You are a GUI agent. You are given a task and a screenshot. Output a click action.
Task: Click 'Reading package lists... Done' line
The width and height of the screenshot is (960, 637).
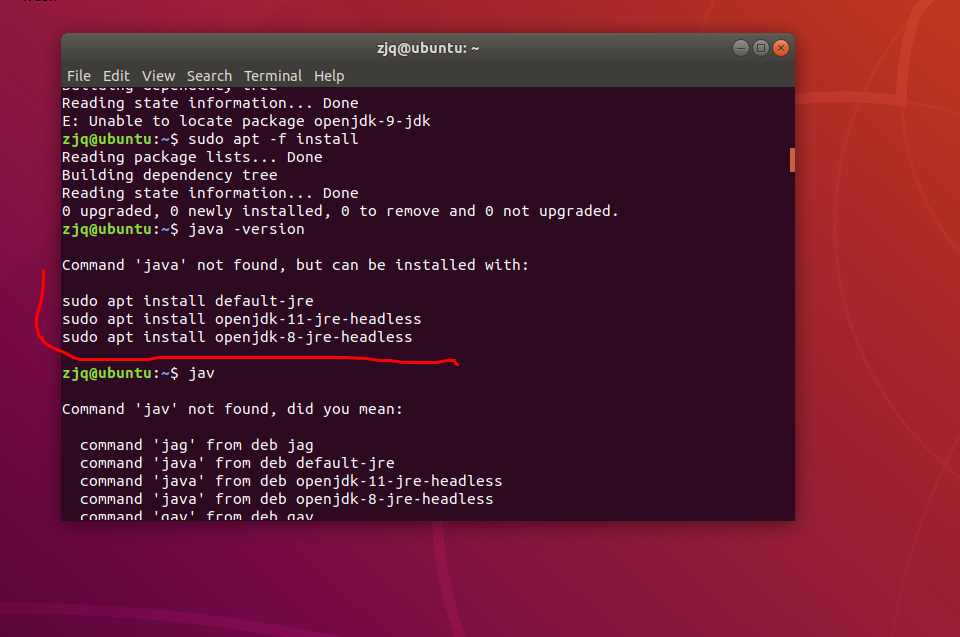click(192, 157)
